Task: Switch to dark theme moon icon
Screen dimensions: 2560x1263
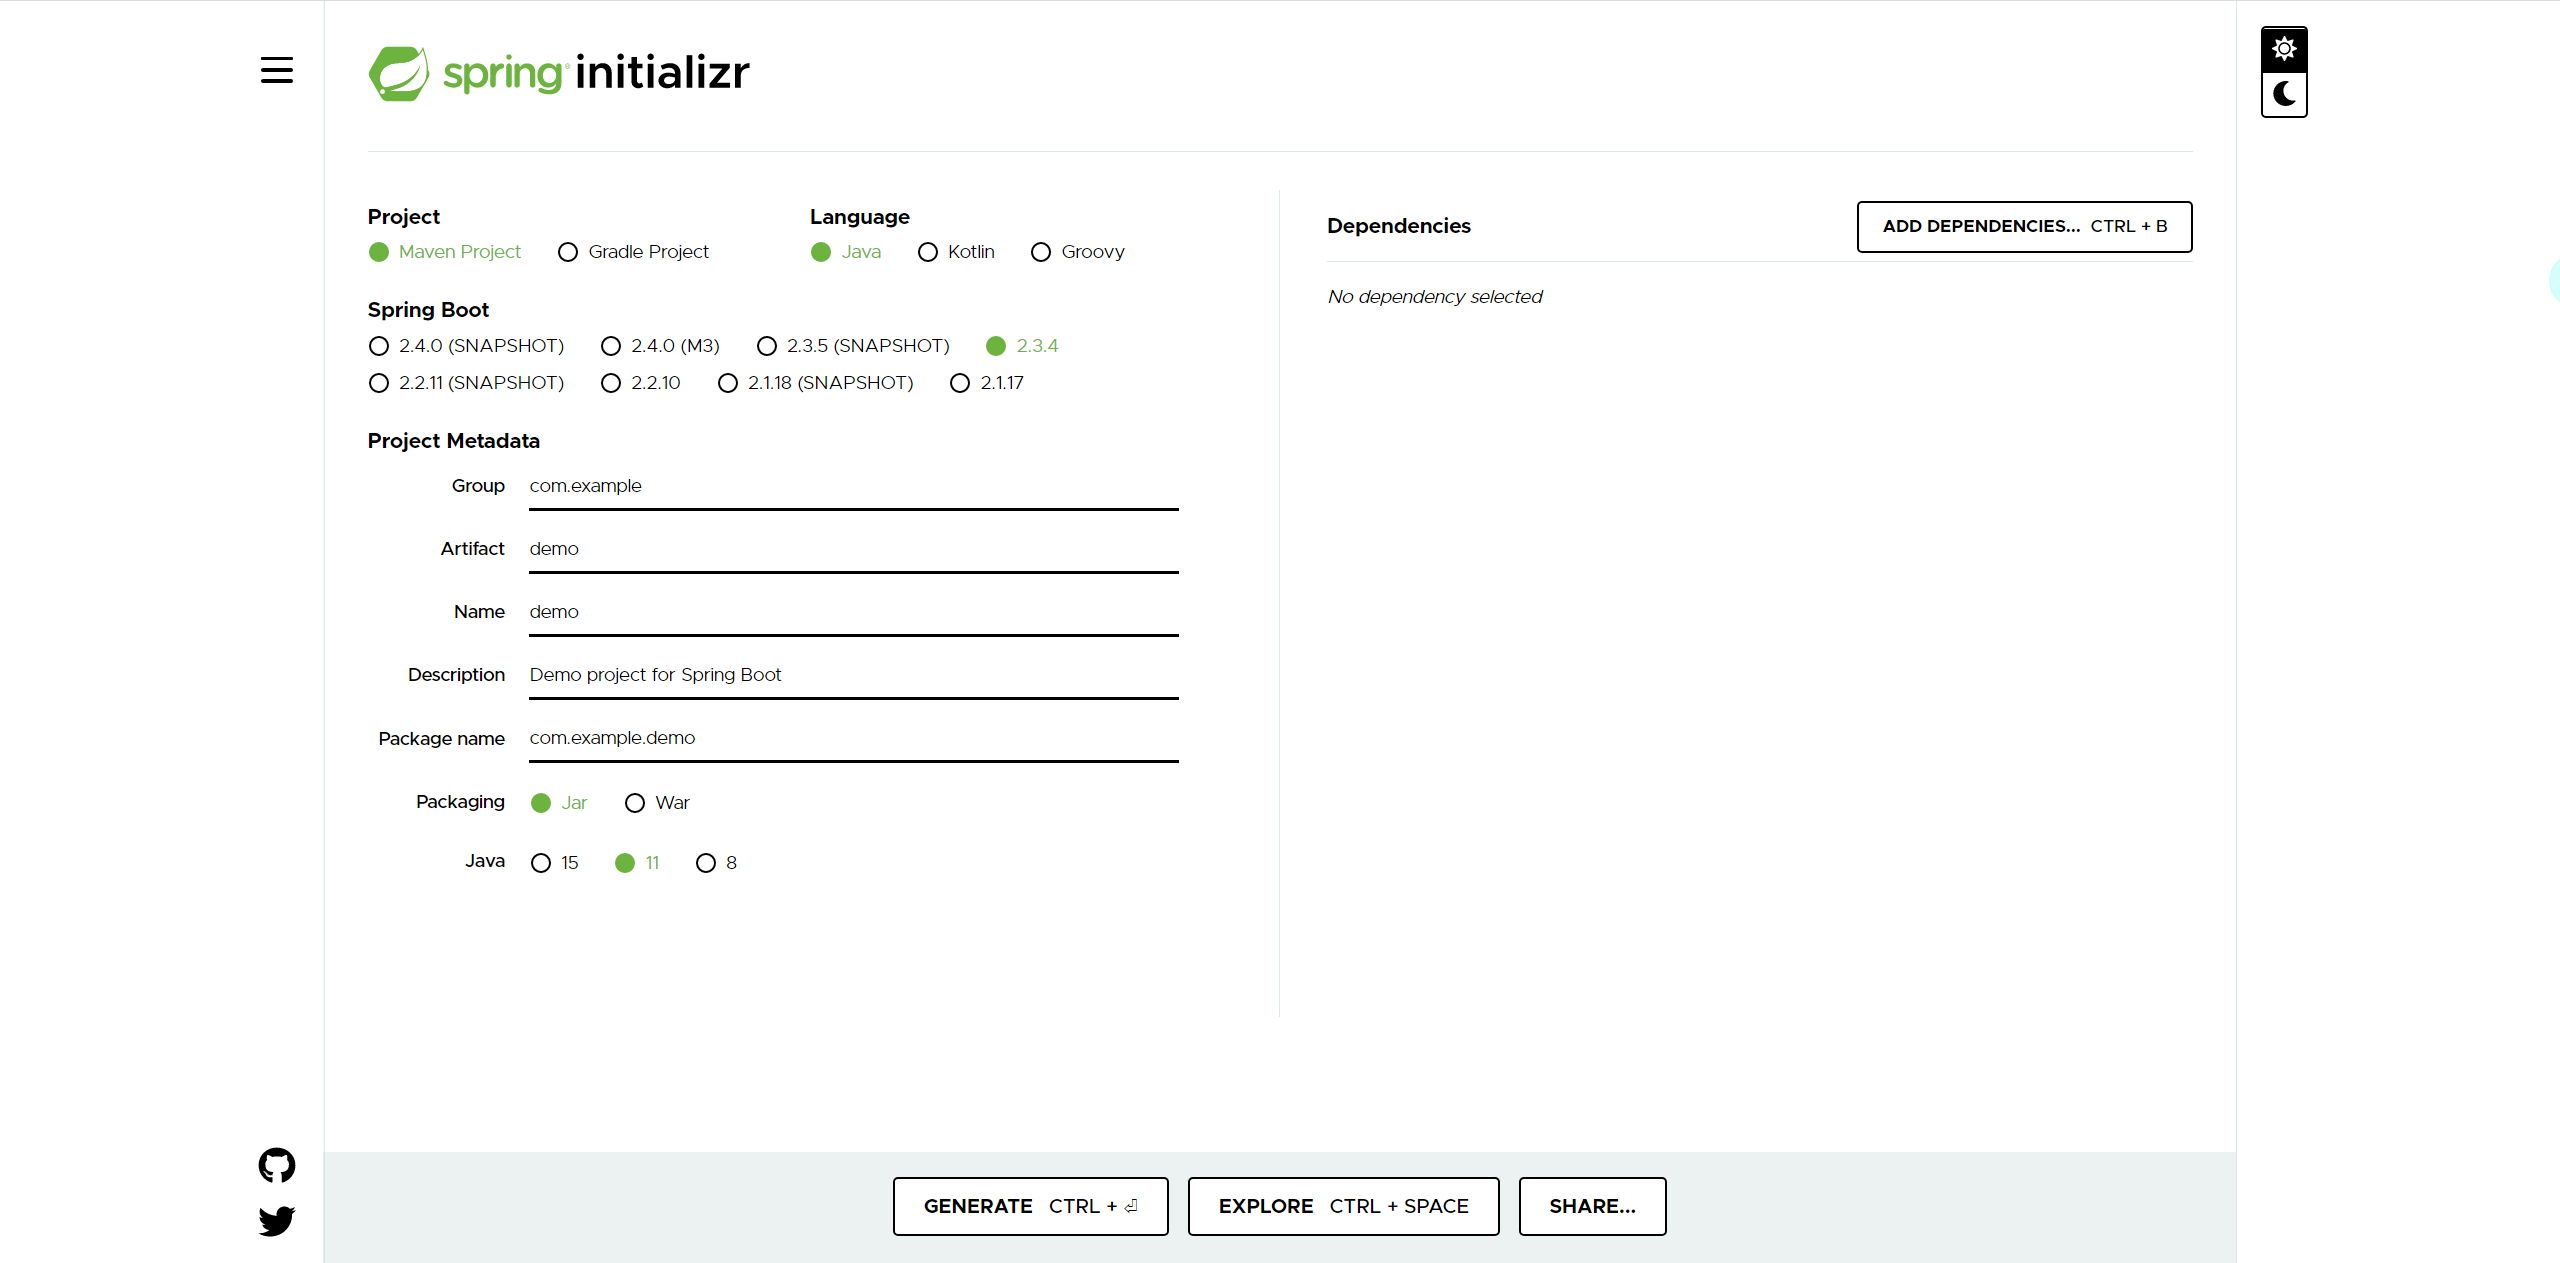Action: click(x=2283, y=95)
